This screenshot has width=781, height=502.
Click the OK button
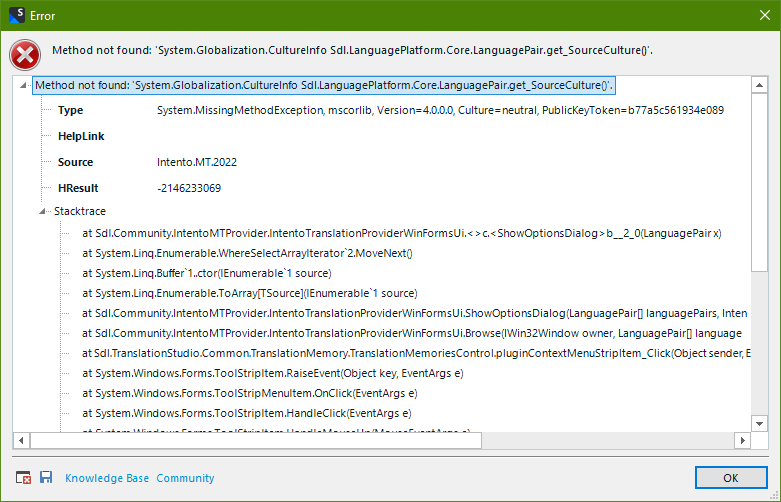click(731, 478)
